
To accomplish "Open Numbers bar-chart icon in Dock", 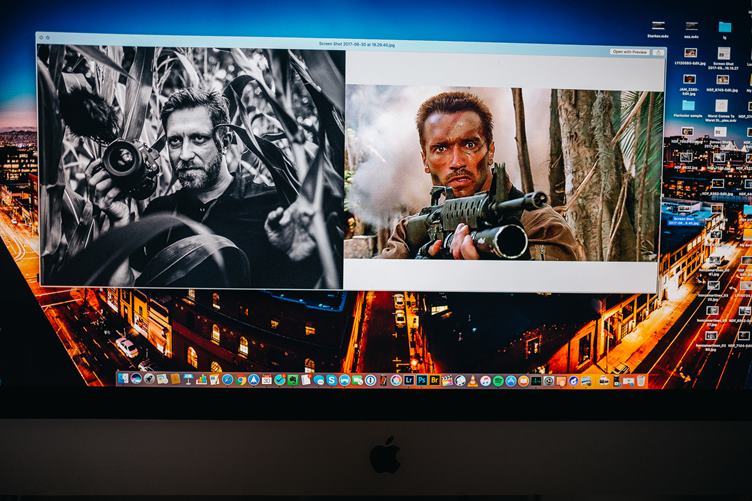I will coord(201,379).
